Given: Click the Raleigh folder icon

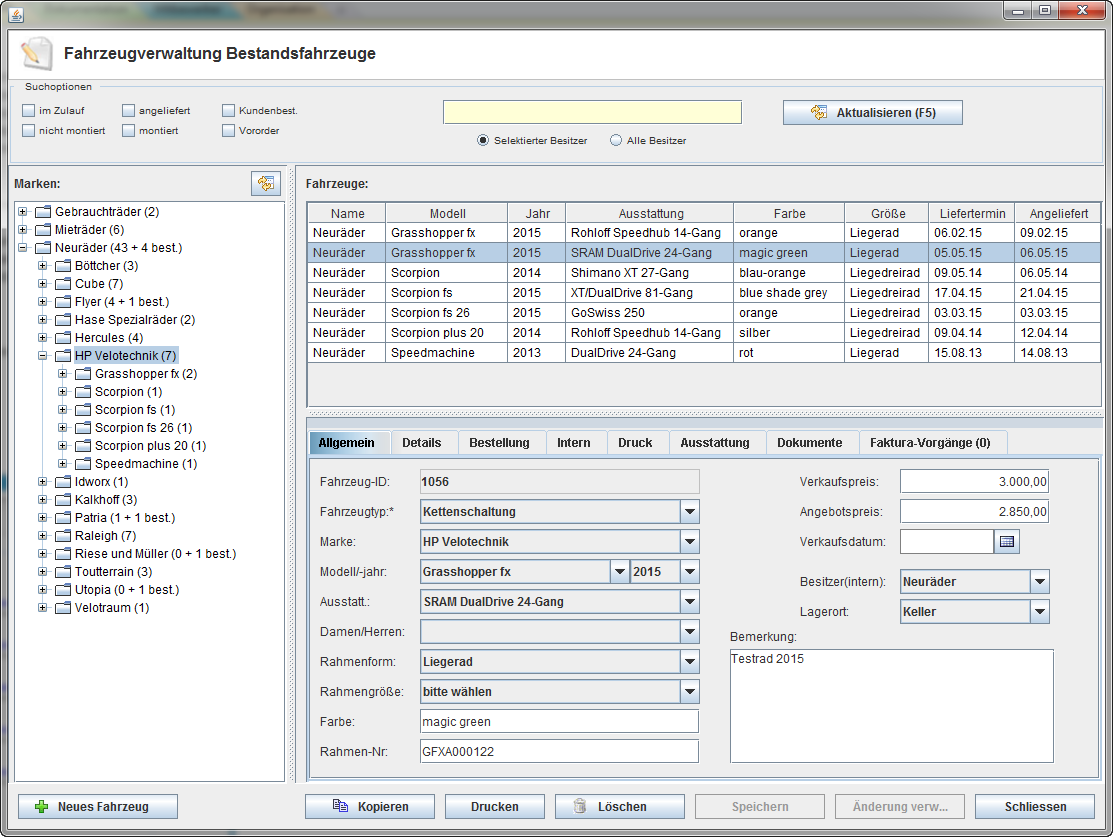Looking at the screenshot, I should click(64, 536).
